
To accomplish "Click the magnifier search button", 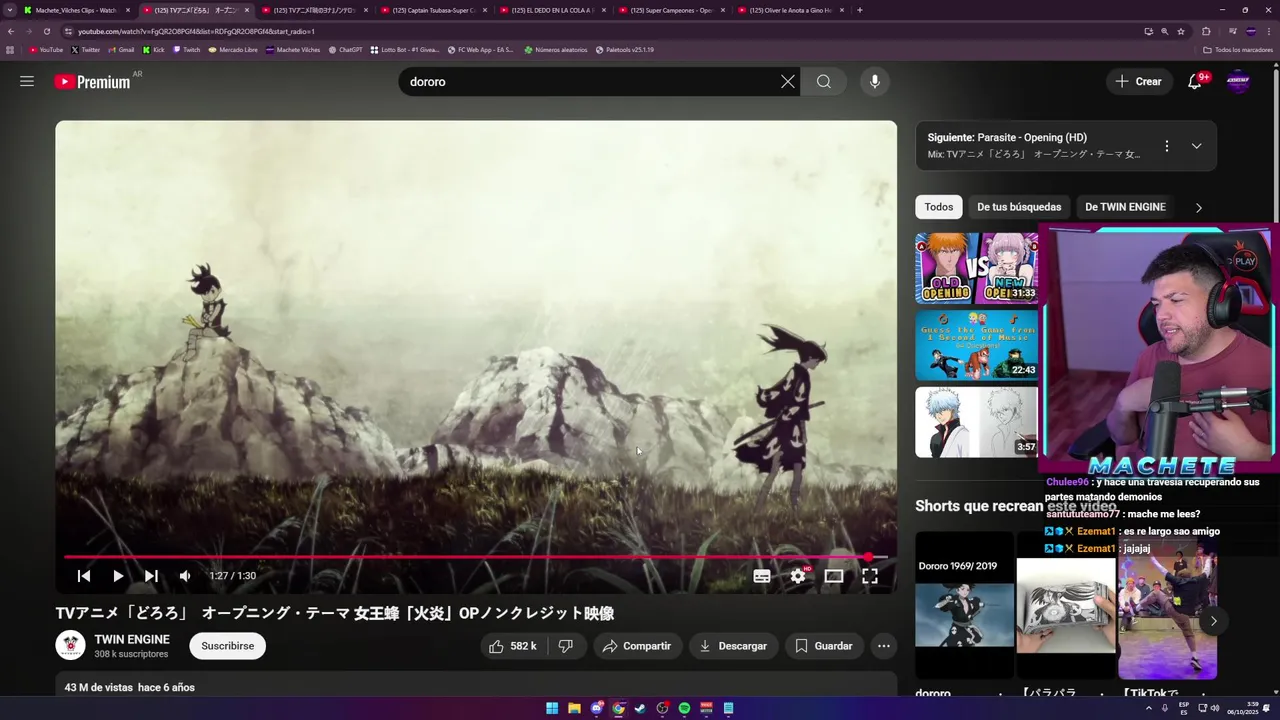I will point(824,82).
